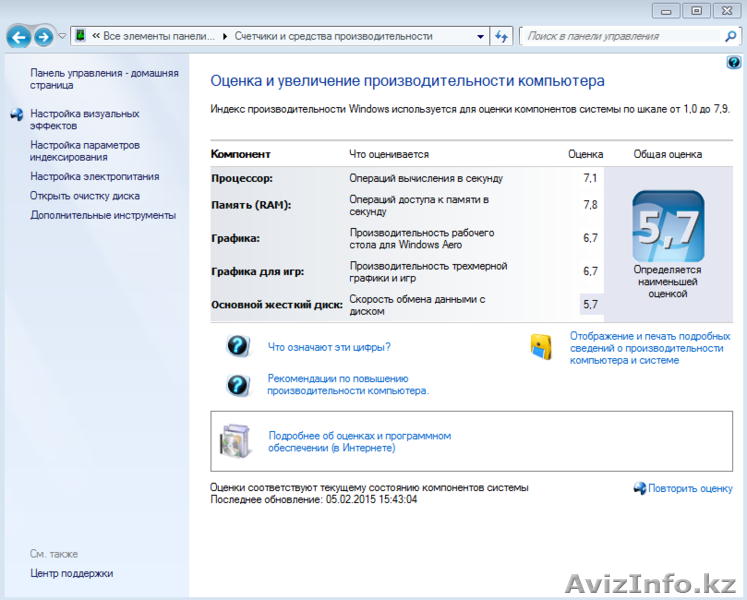This screenshot has height=600, width=747.
Task: Select 'Все элементы панели' breadcrumb segment
Action: [158, 36]
